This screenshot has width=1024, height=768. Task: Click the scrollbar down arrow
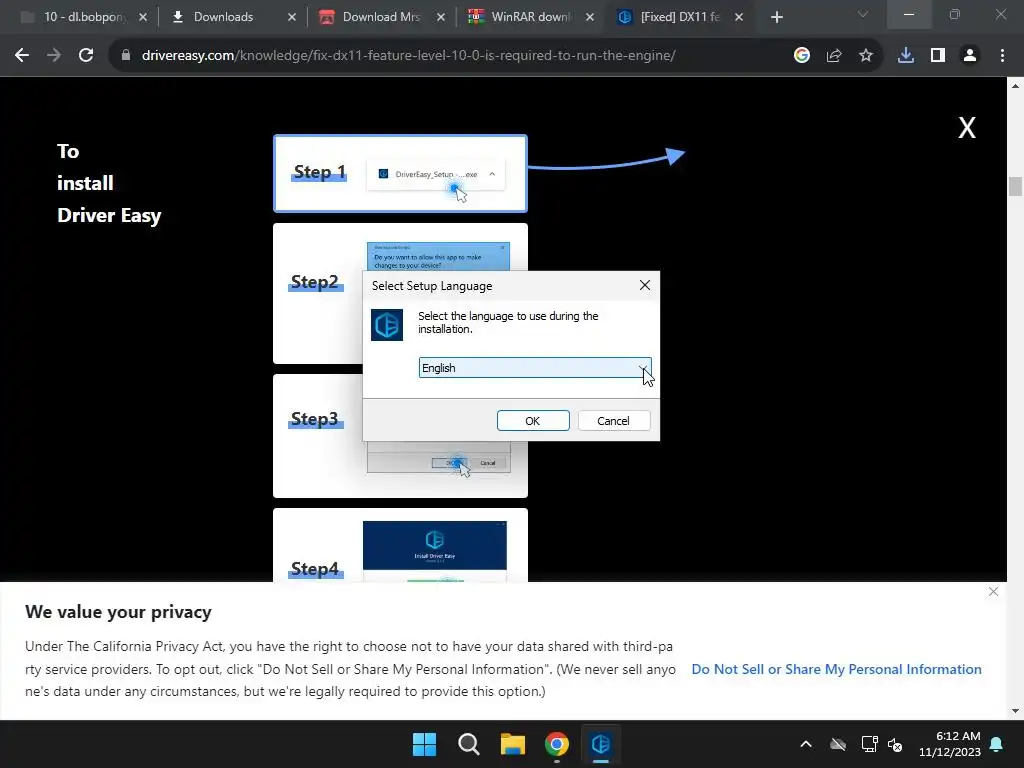(x=1015, y=711)
